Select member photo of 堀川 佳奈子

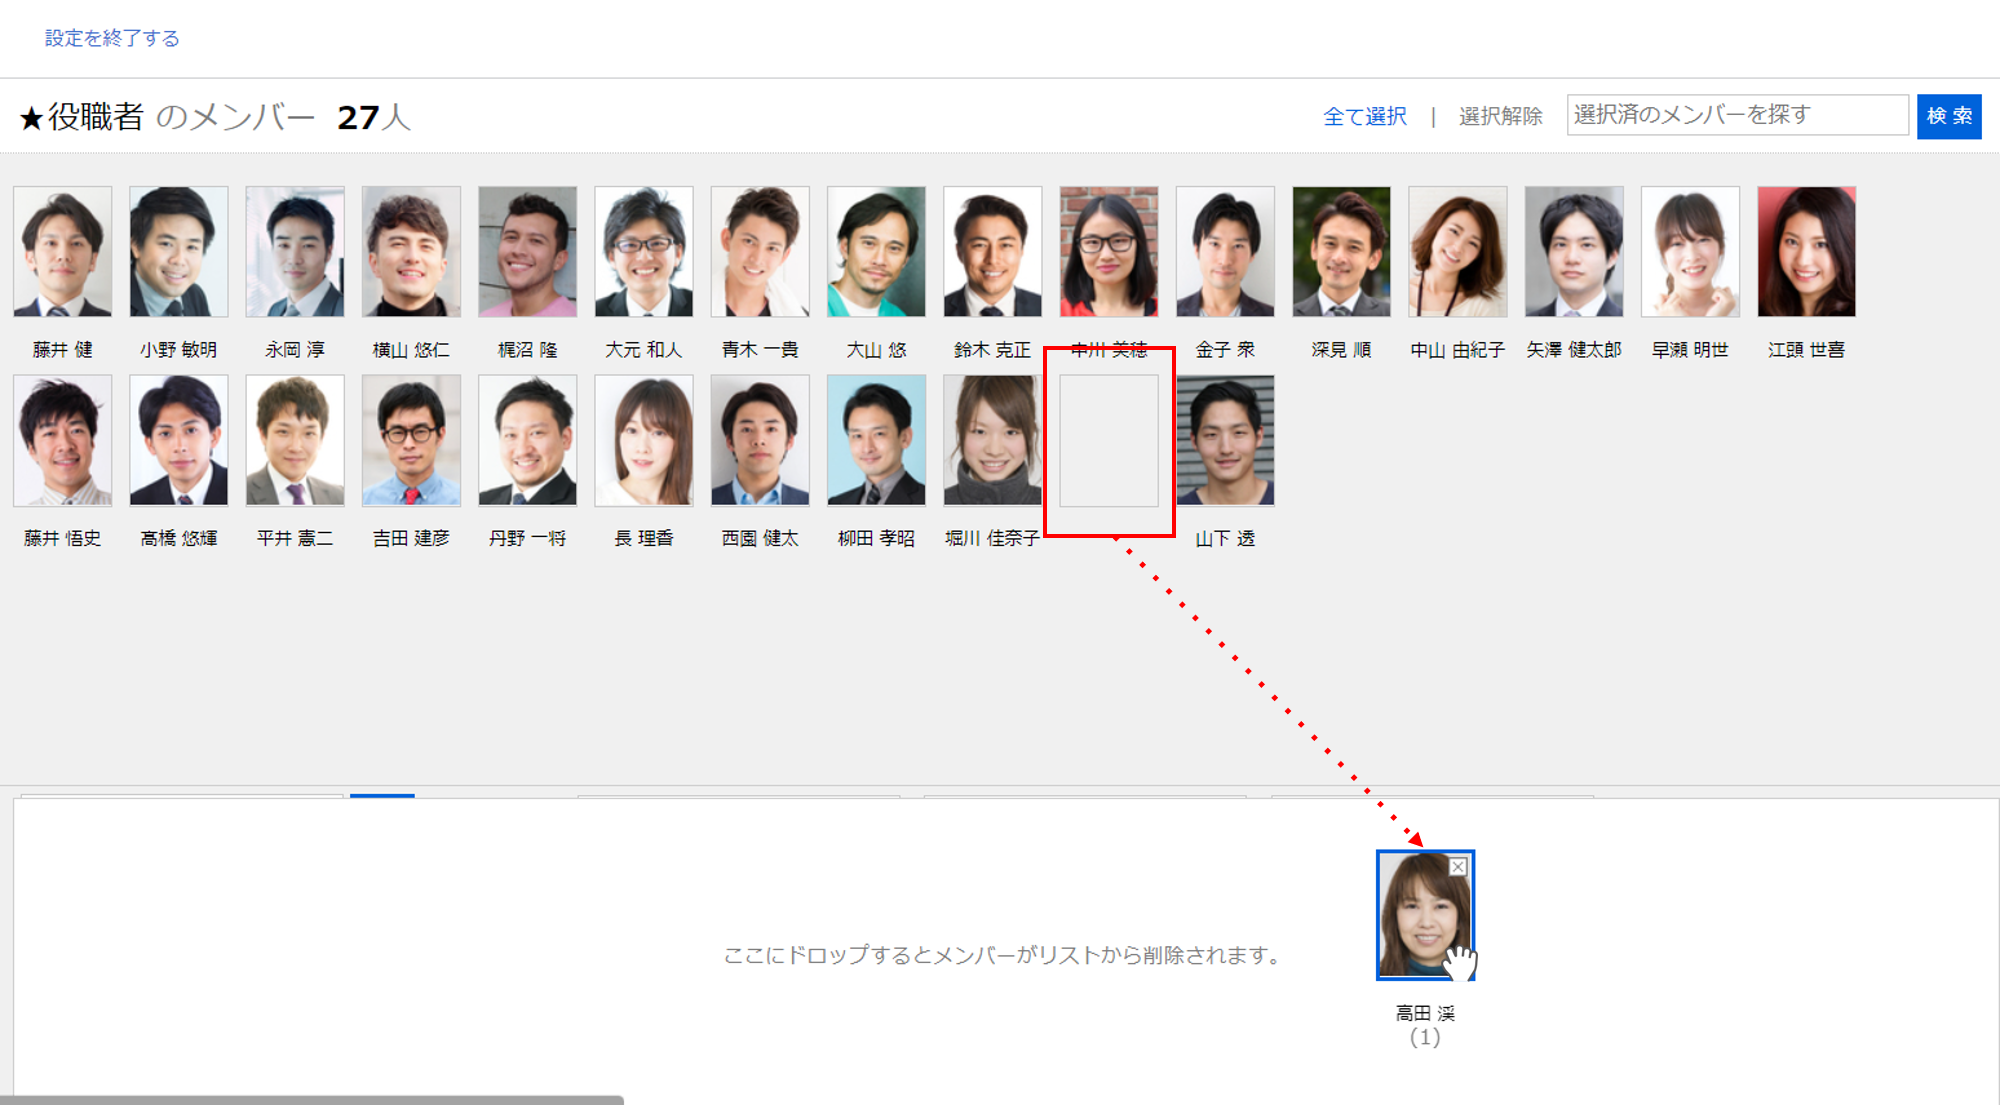[992, 441]
